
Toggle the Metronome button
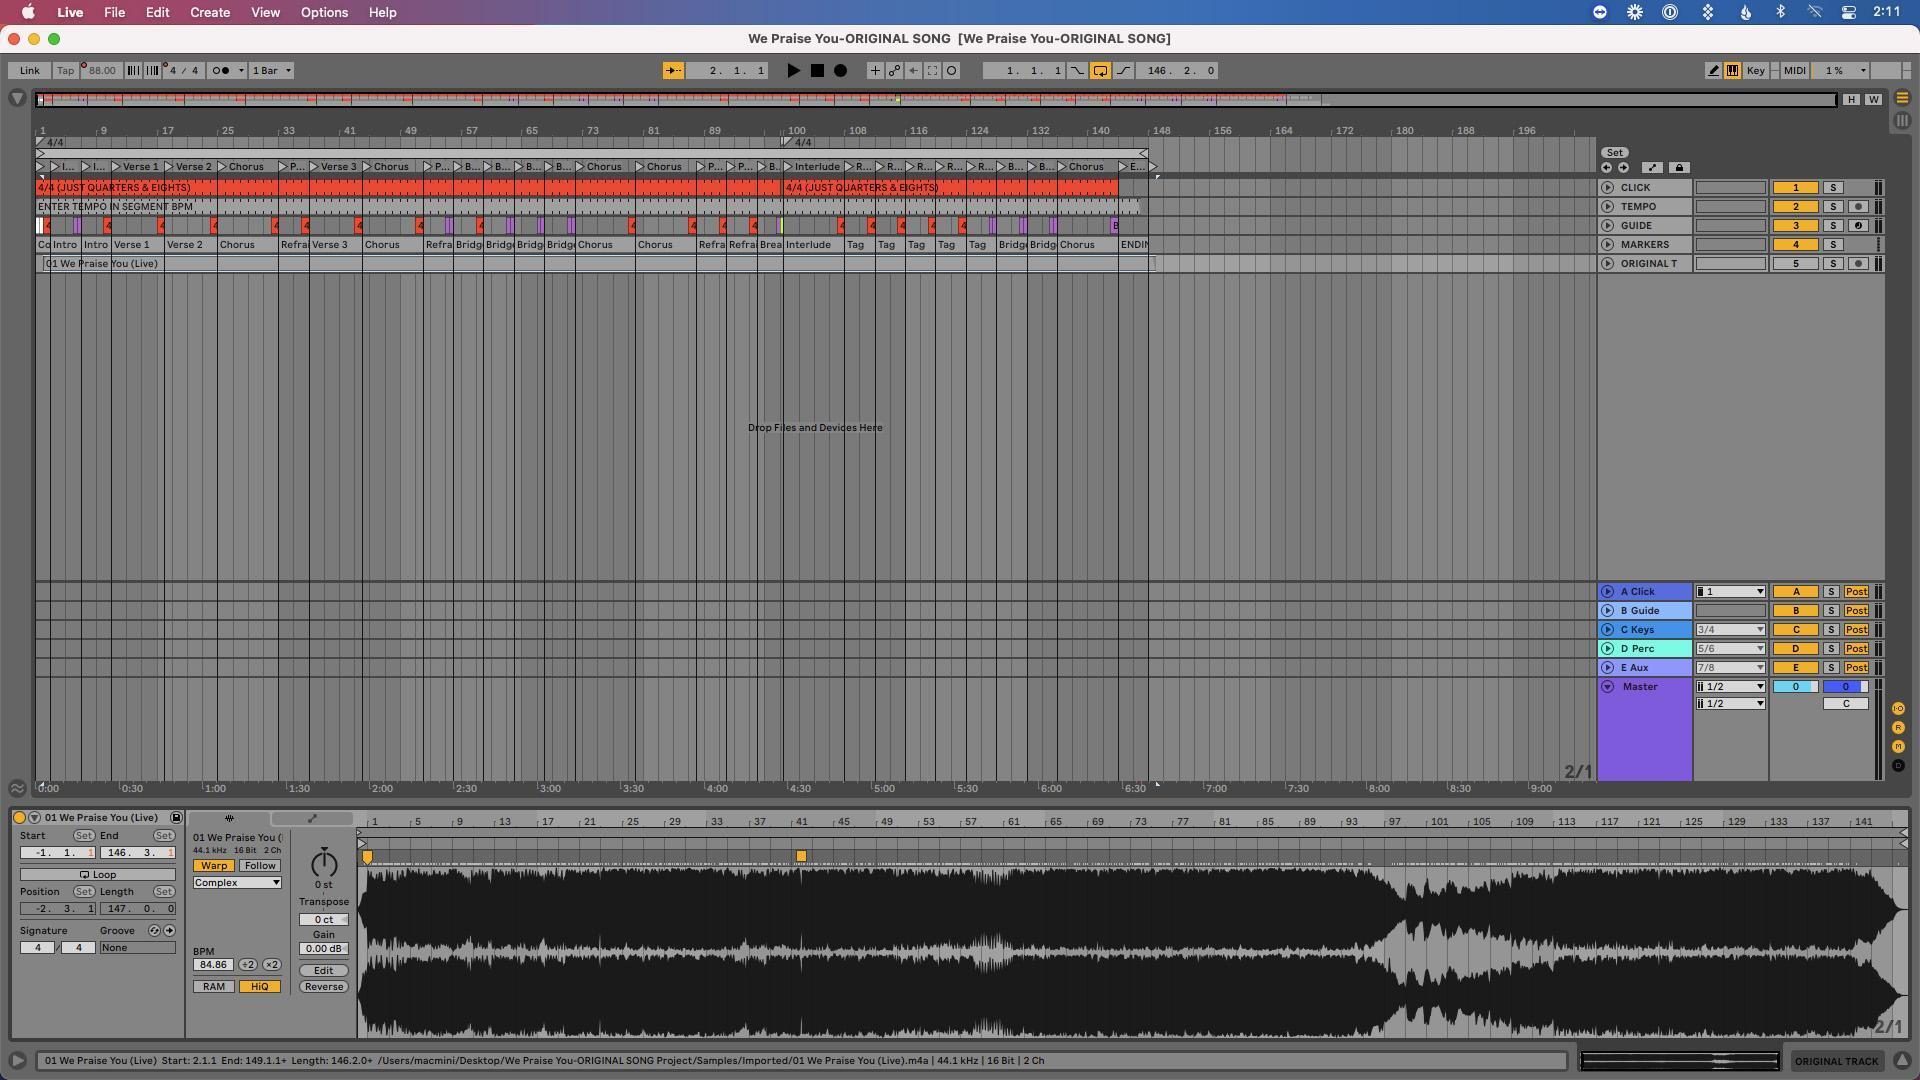pos(222,71)
